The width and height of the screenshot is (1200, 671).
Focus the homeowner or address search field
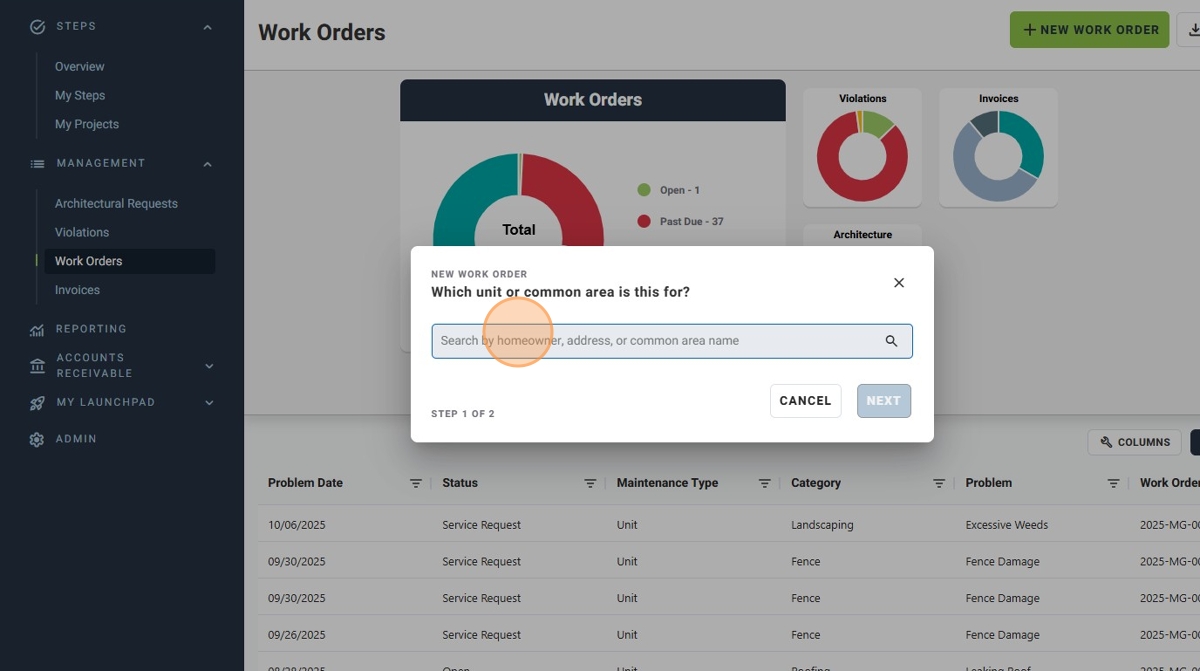pos(672,341)
